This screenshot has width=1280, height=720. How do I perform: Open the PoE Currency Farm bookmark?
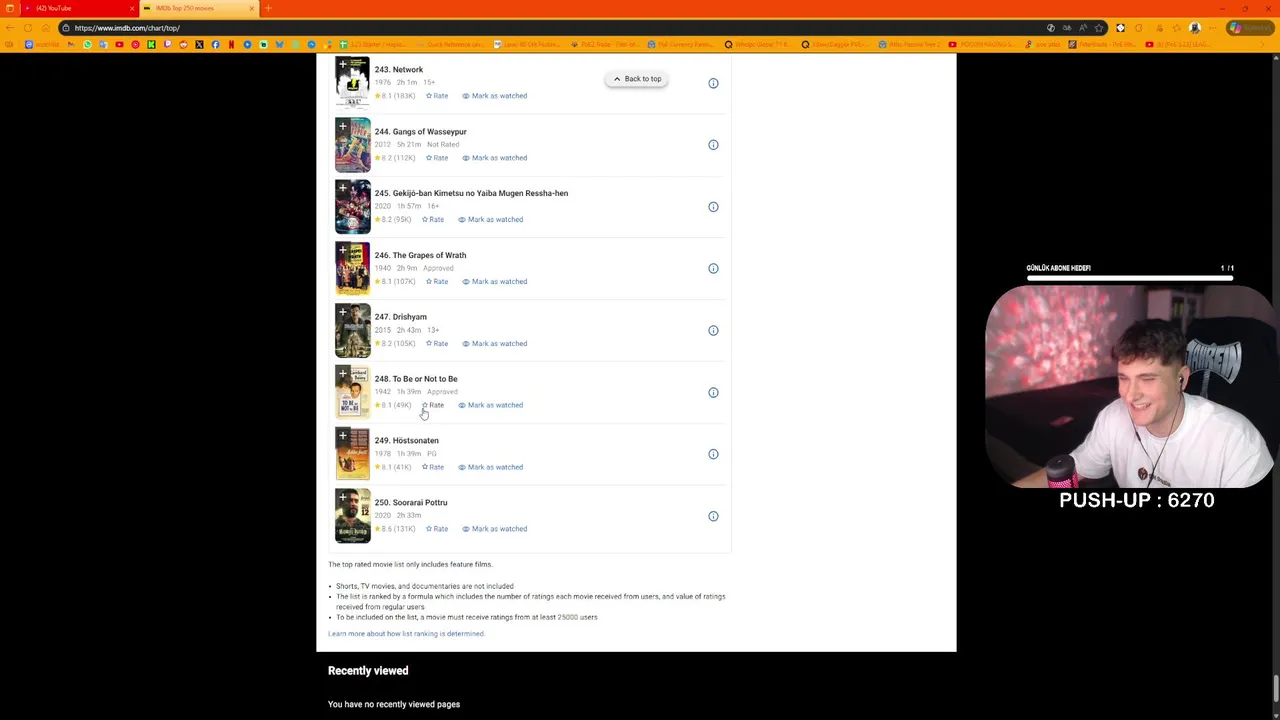[x=683, y=44]
